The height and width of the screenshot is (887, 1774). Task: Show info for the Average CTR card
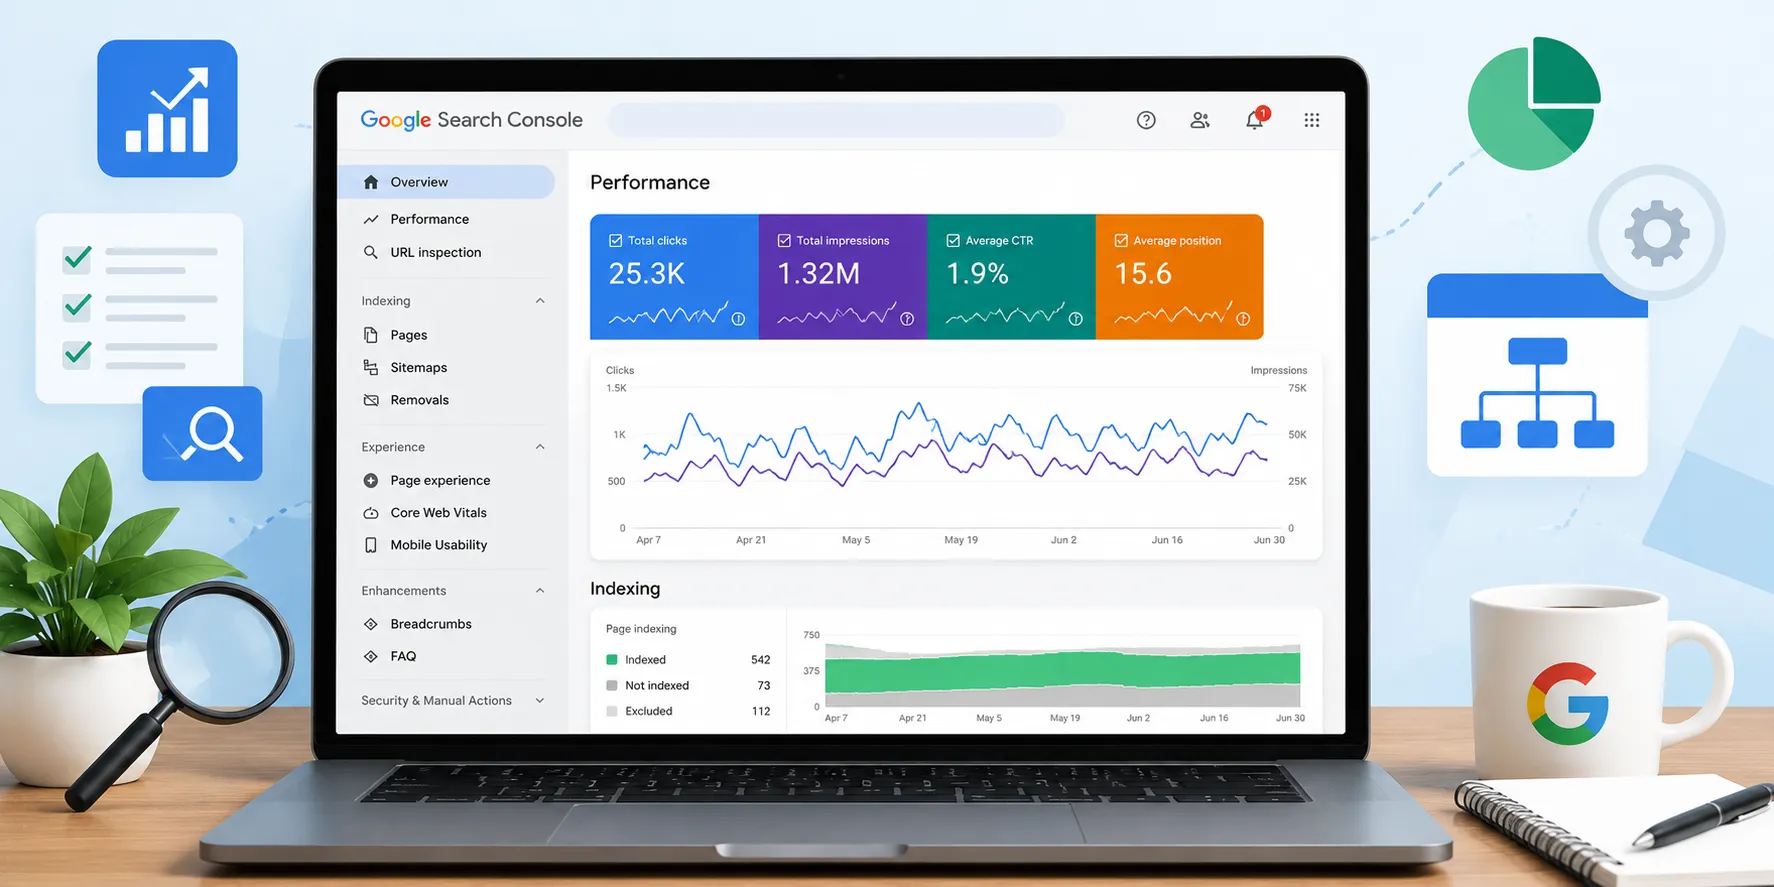(1076, 319)
